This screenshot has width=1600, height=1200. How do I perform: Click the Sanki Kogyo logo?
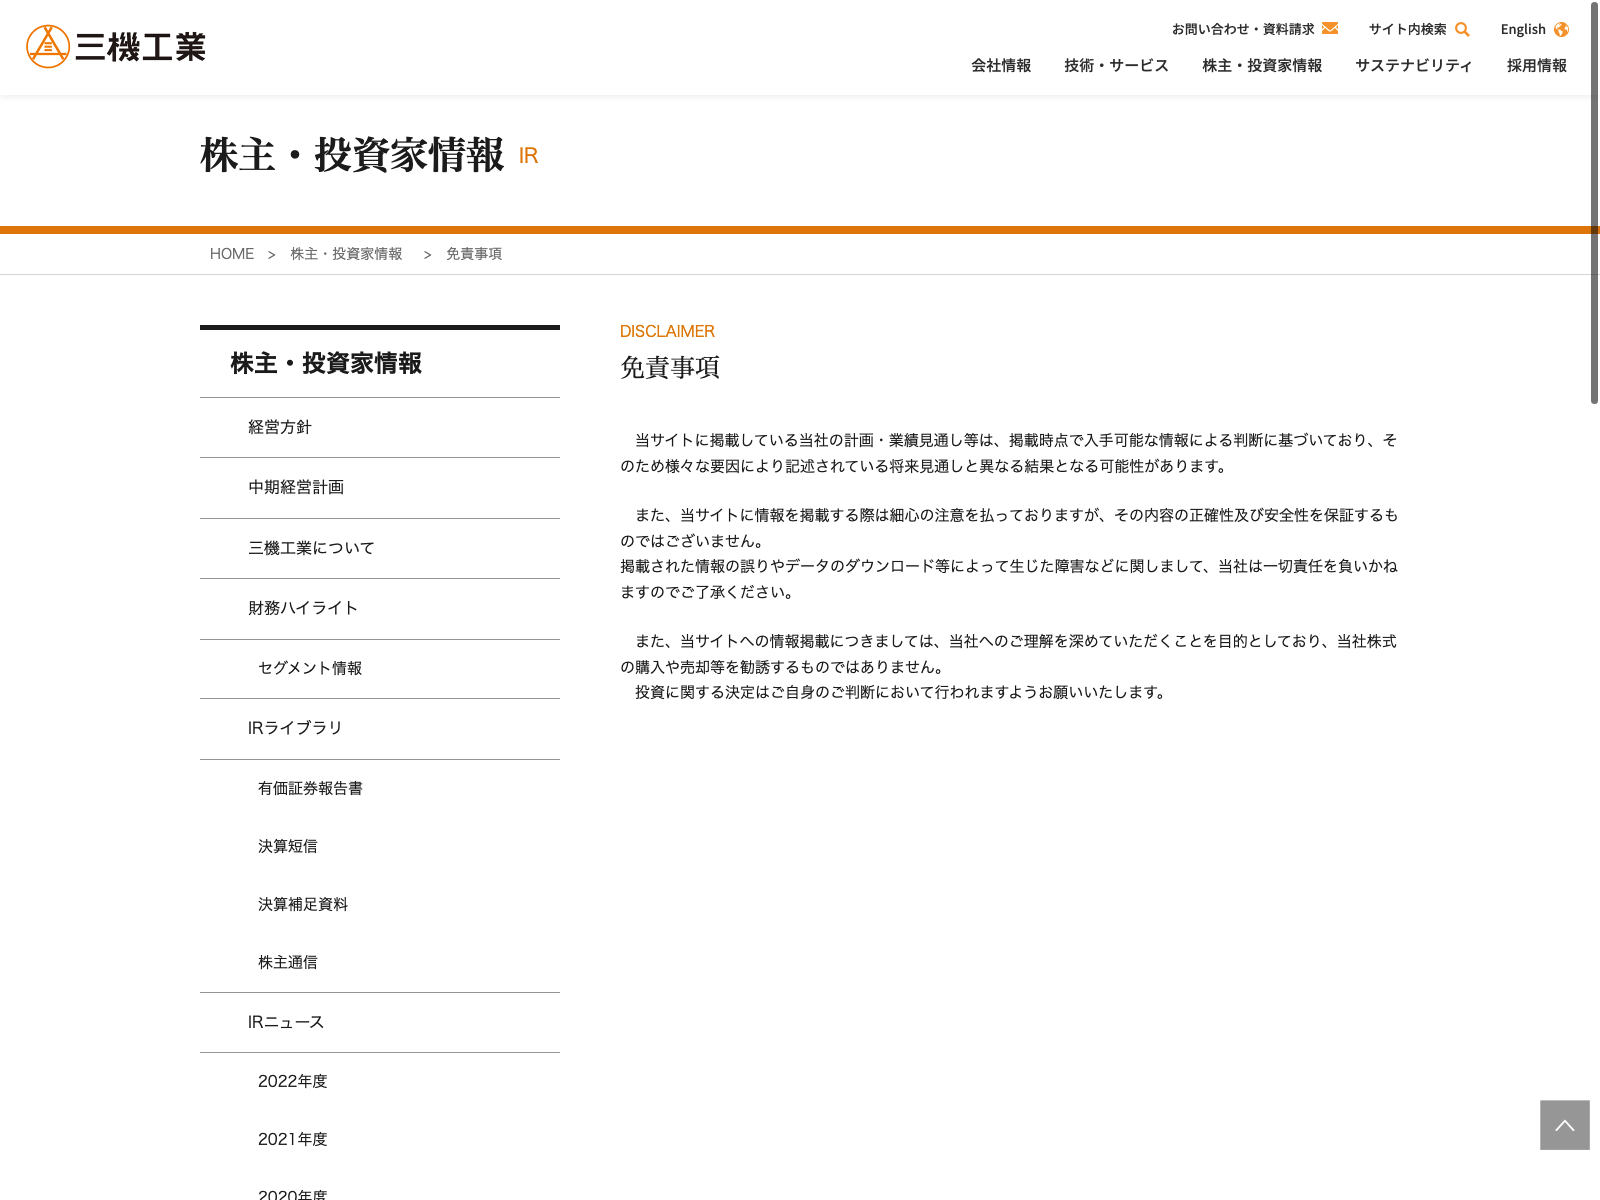coord(116,46)
